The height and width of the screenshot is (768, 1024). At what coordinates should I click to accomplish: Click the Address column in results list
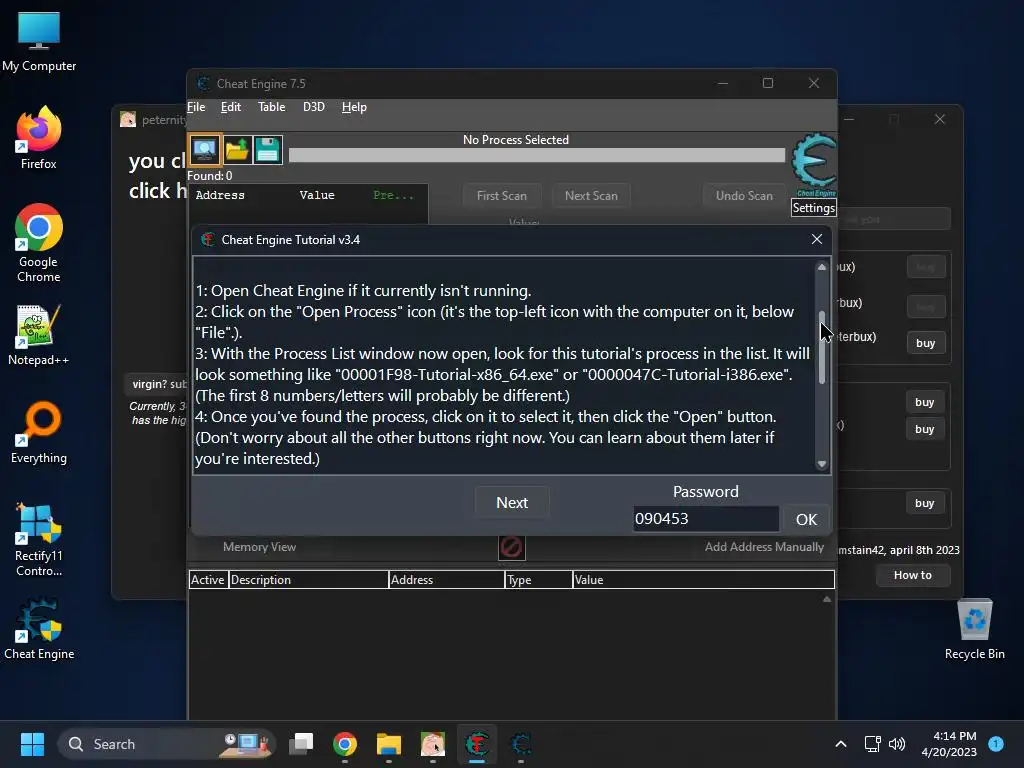220,195
